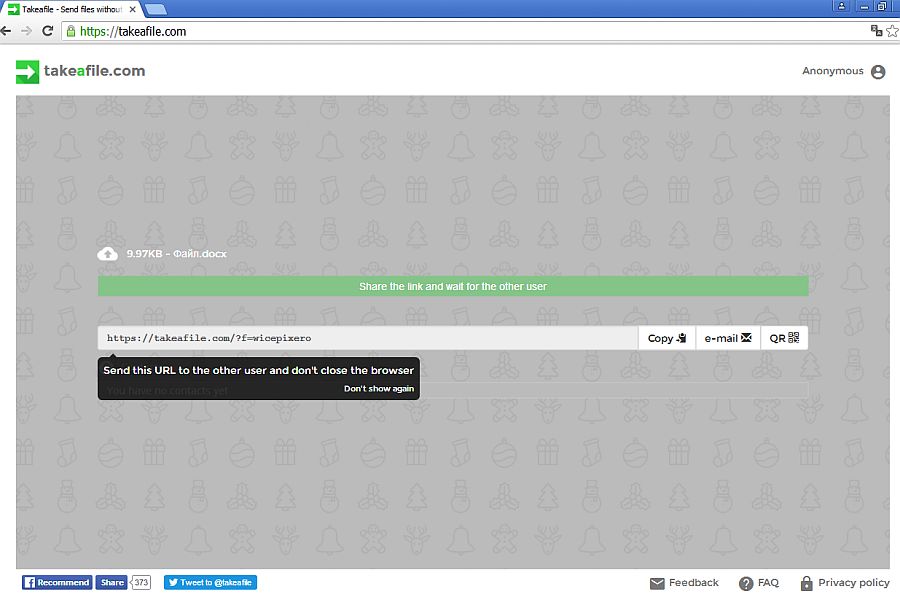The width and height of the screenshot is (900, 605).
Task: Select the share URL text field
Action: click(367, 338)
